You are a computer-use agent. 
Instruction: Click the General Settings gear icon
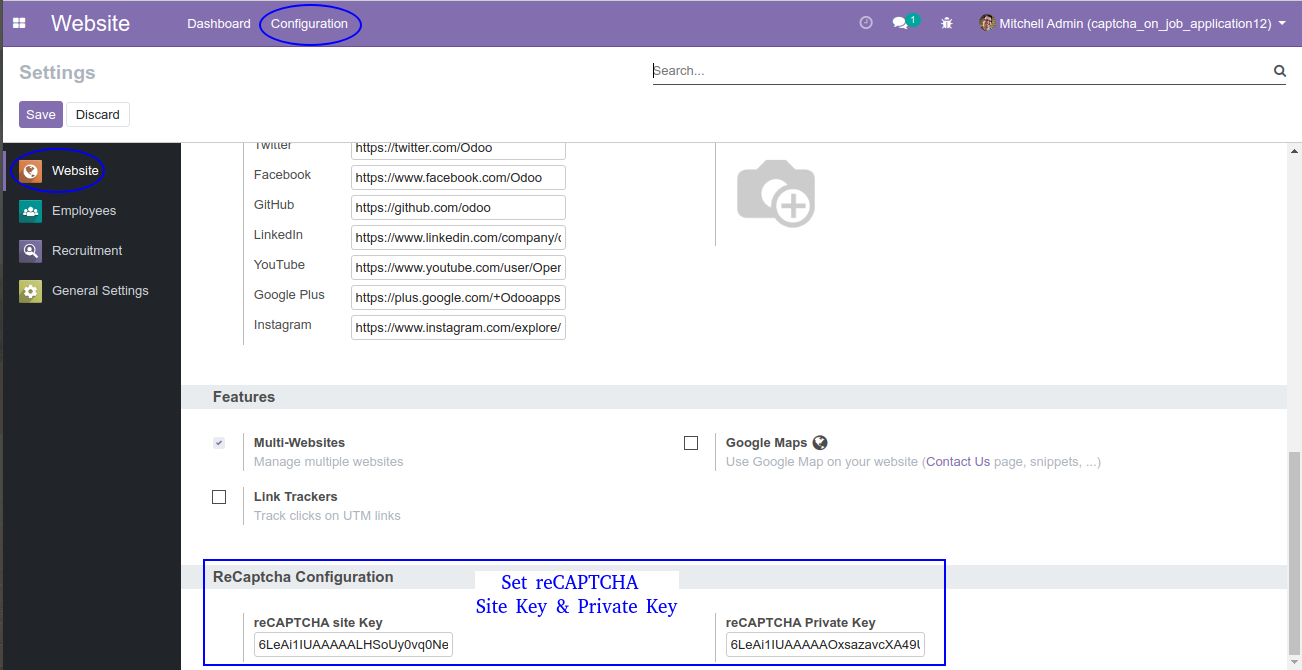click(31, 291)
